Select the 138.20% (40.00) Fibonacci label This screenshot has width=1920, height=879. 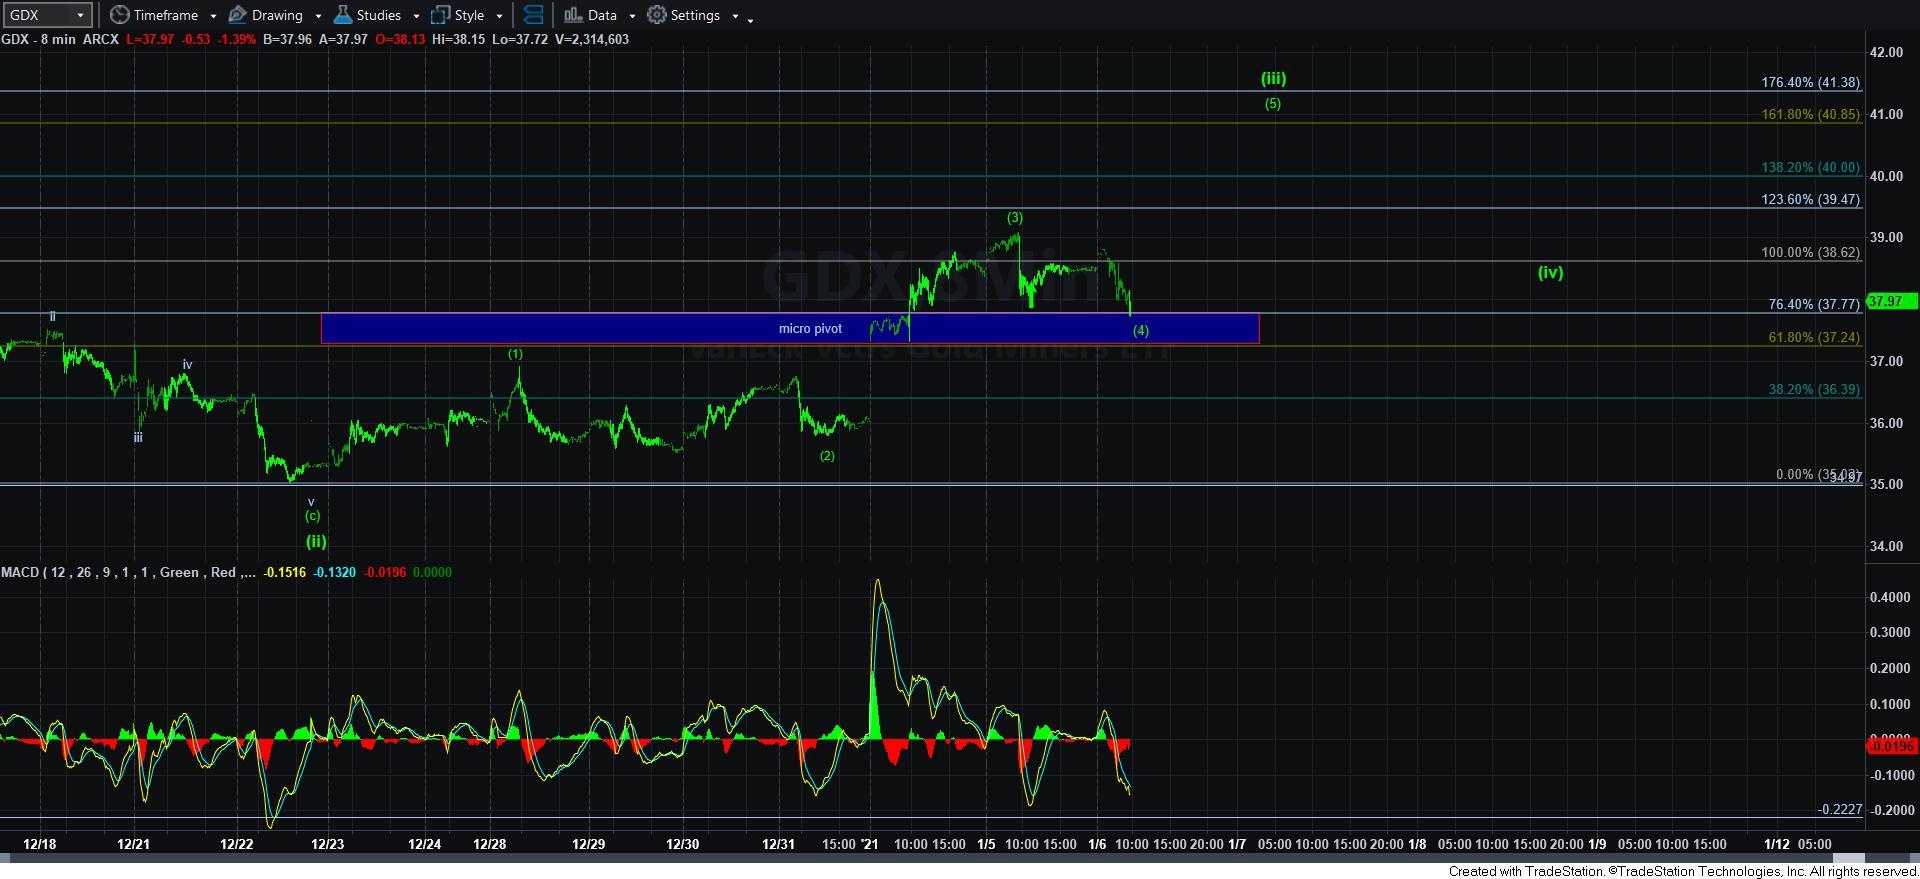click(x=1810, y=168)
